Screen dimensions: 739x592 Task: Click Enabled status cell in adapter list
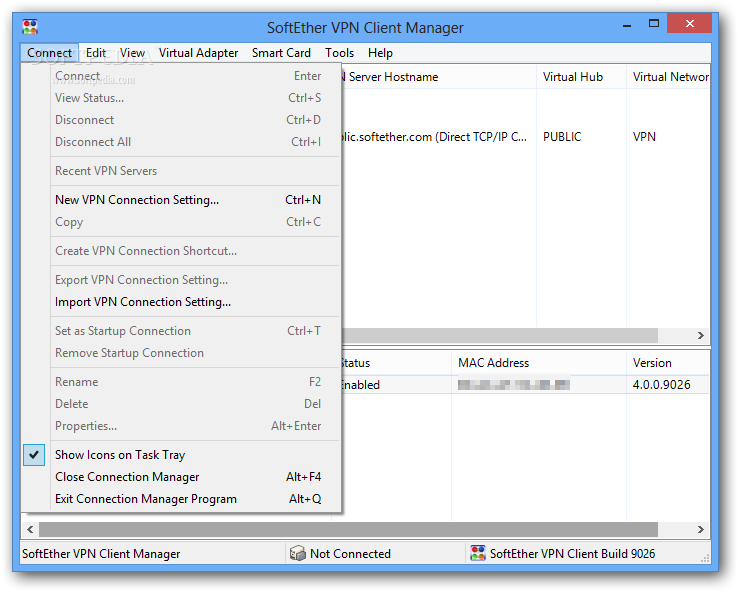[x=360, y=385]
